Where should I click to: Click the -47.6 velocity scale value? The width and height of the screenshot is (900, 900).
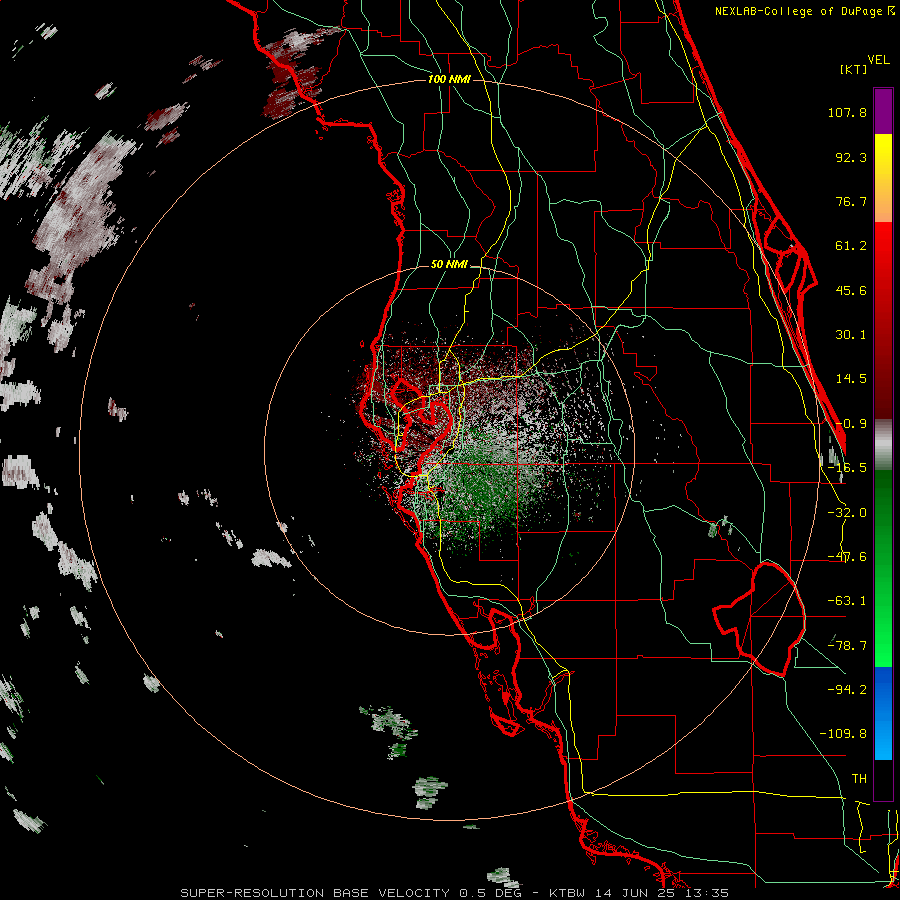pos(847,557)
